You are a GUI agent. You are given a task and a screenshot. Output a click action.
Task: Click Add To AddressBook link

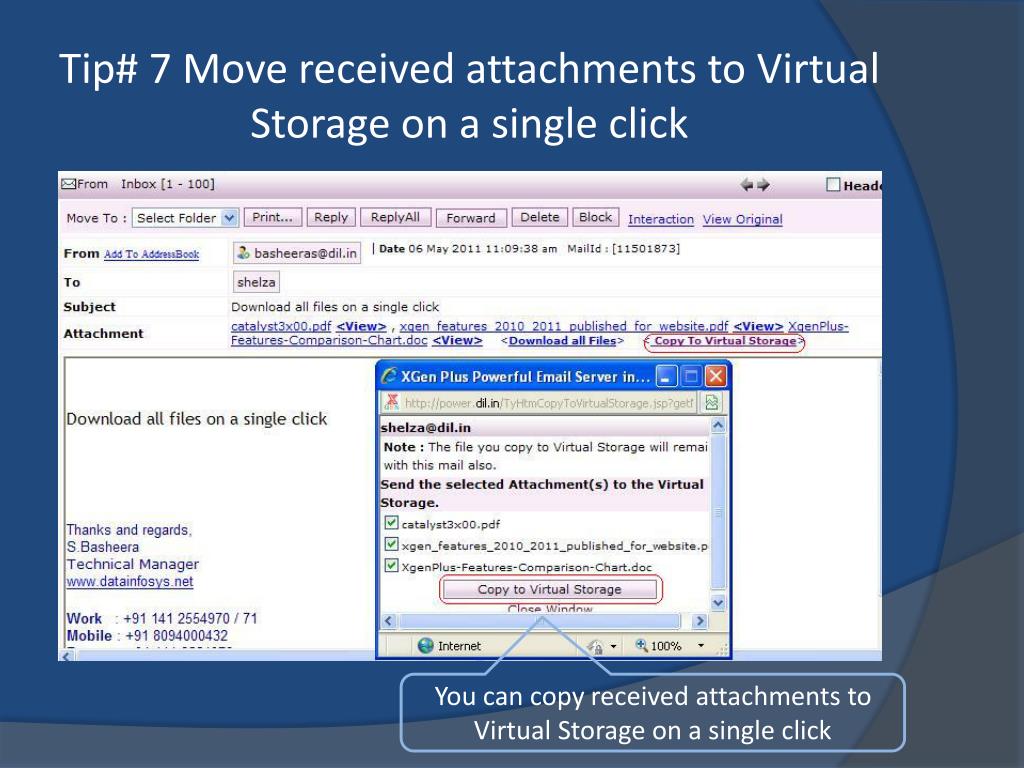point(152,254)
